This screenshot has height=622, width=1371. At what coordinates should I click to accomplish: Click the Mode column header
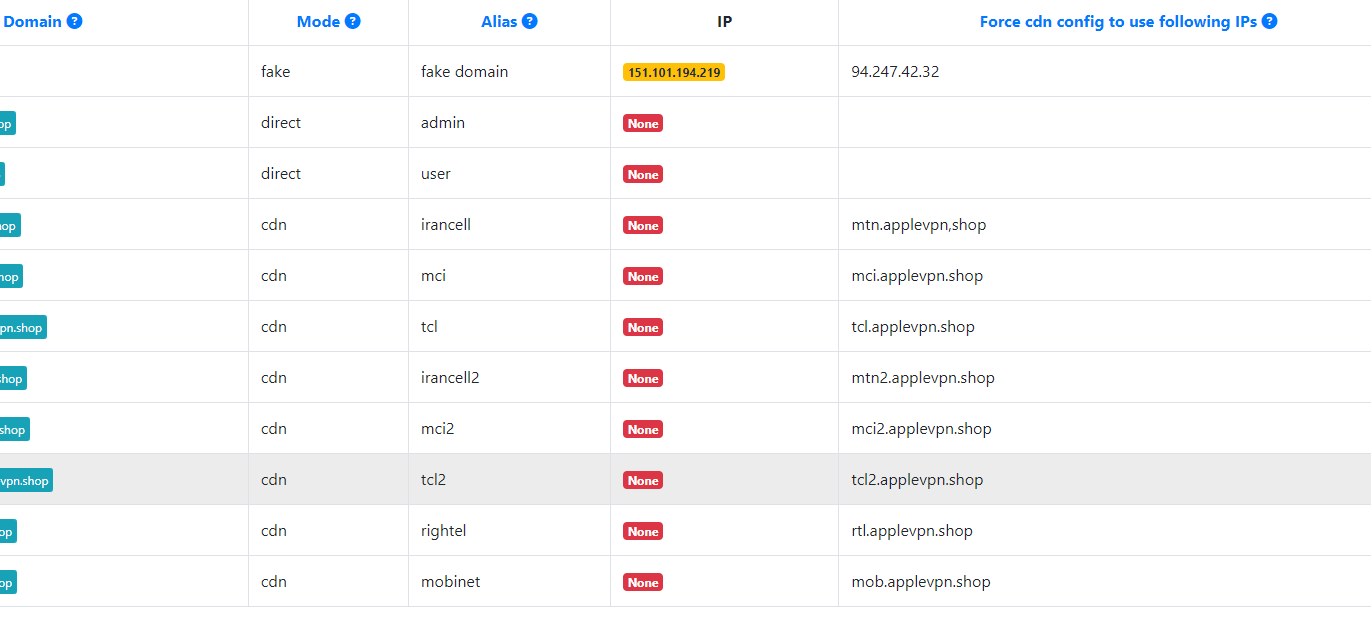pos(319,21)
